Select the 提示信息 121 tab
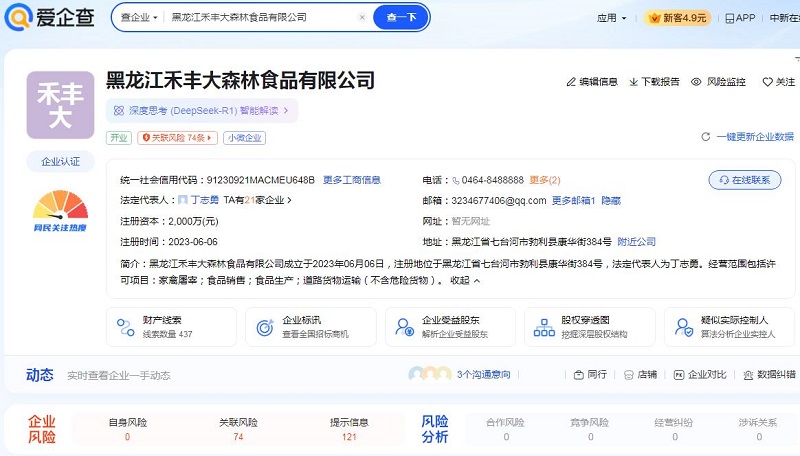This screenshot has width=800, height=456. pyautogui.click(x=349, y=429)
